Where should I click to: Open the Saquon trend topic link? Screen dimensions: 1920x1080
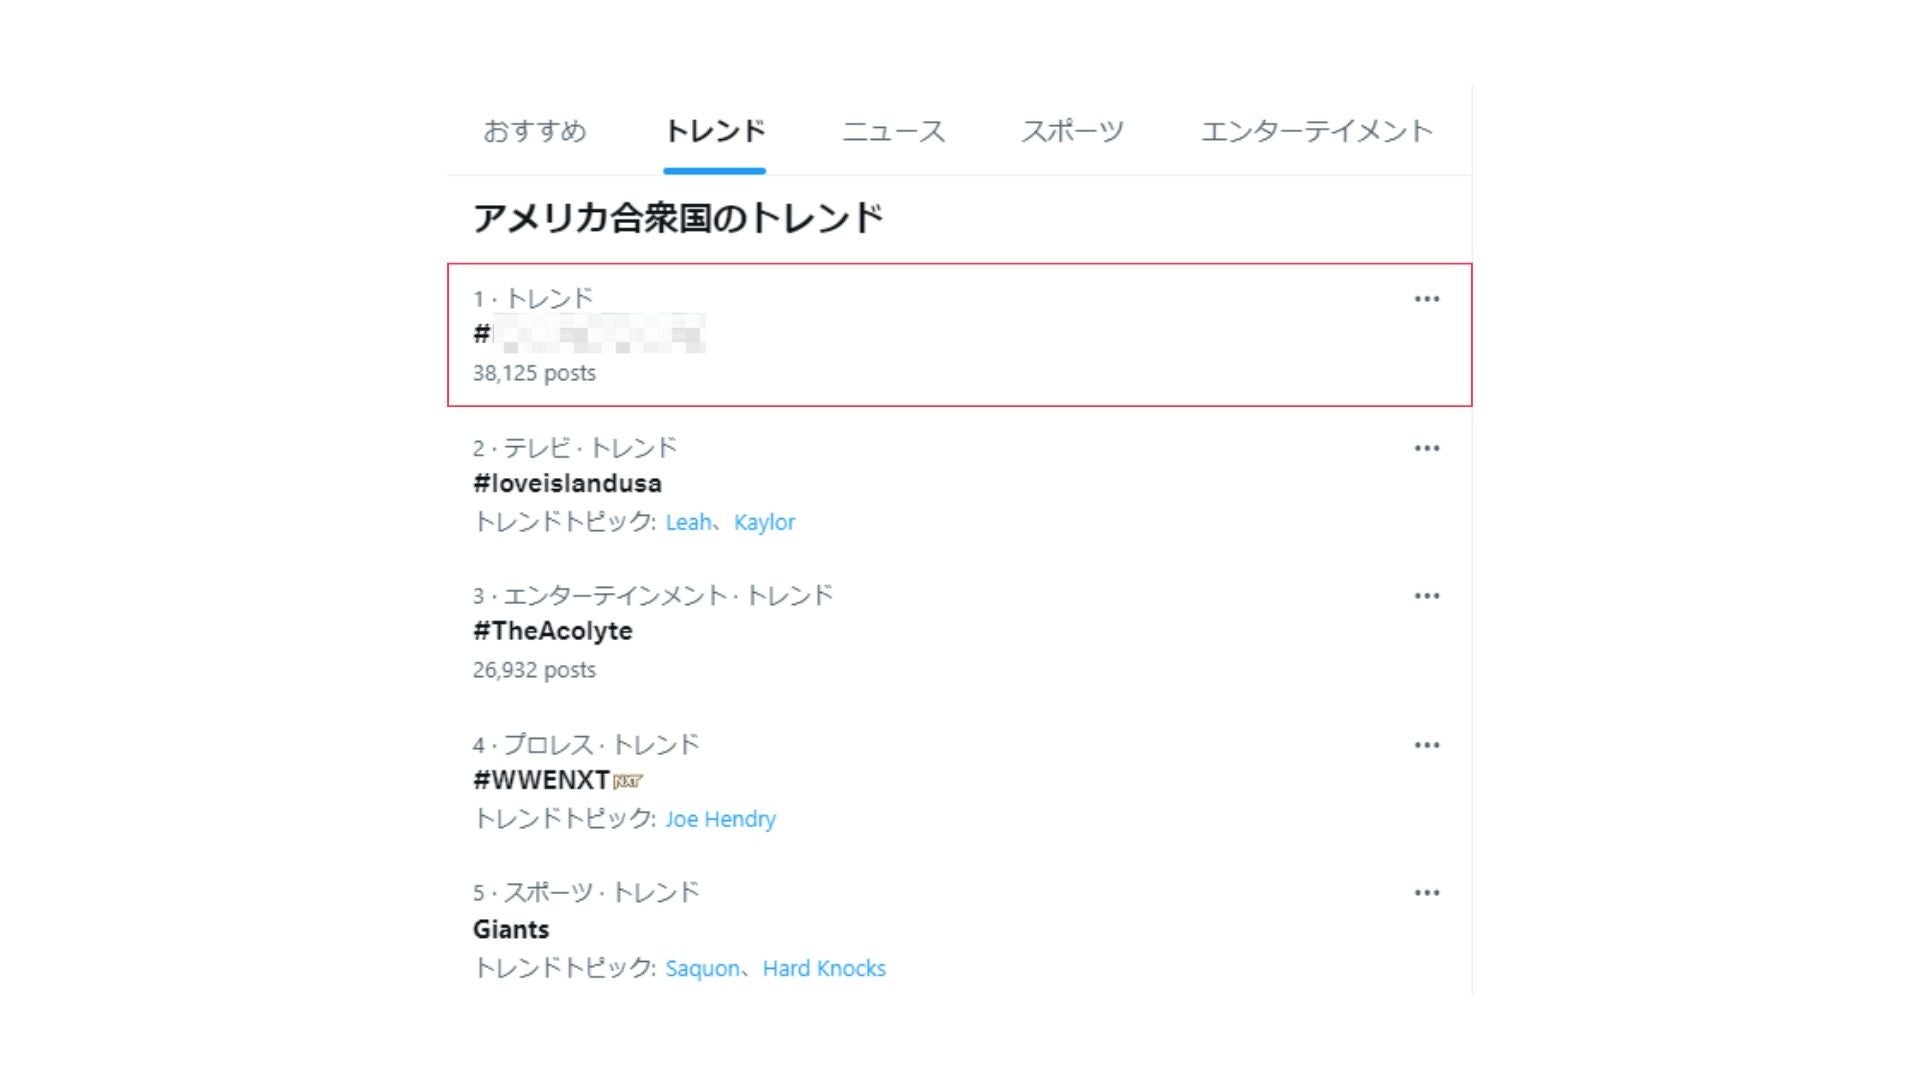[702, 968]
